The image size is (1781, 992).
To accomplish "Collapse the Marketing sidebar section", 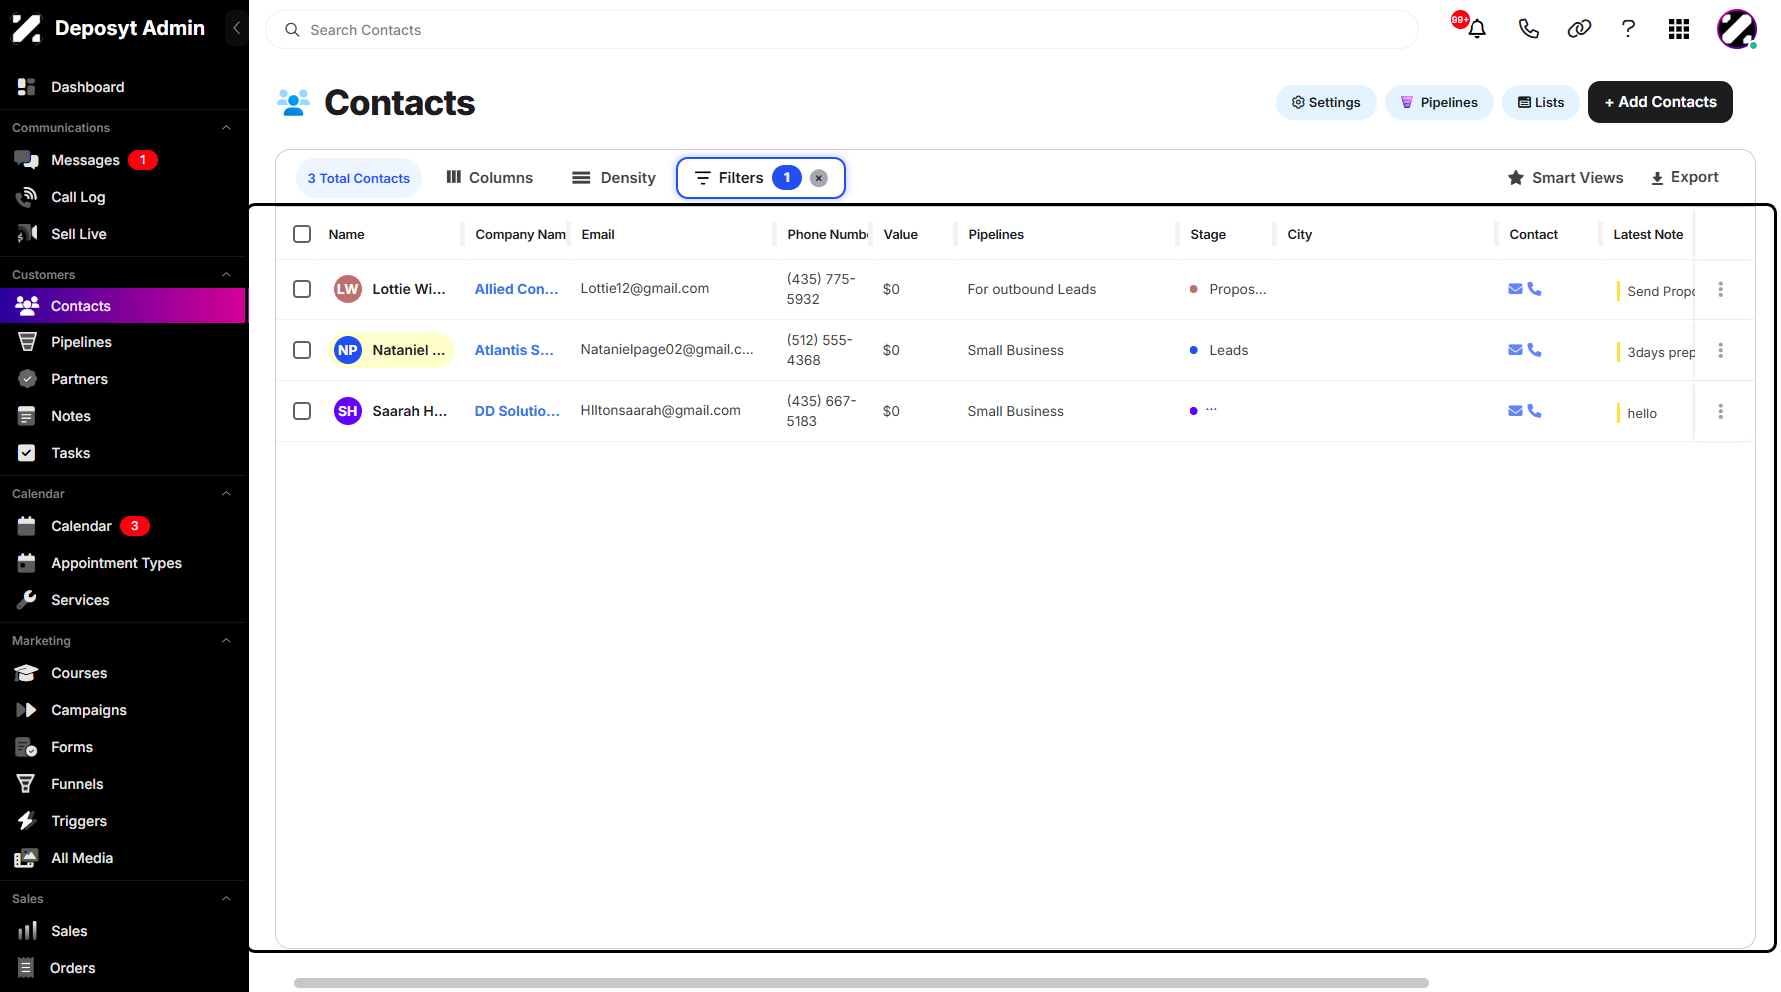I will point(226,641).
